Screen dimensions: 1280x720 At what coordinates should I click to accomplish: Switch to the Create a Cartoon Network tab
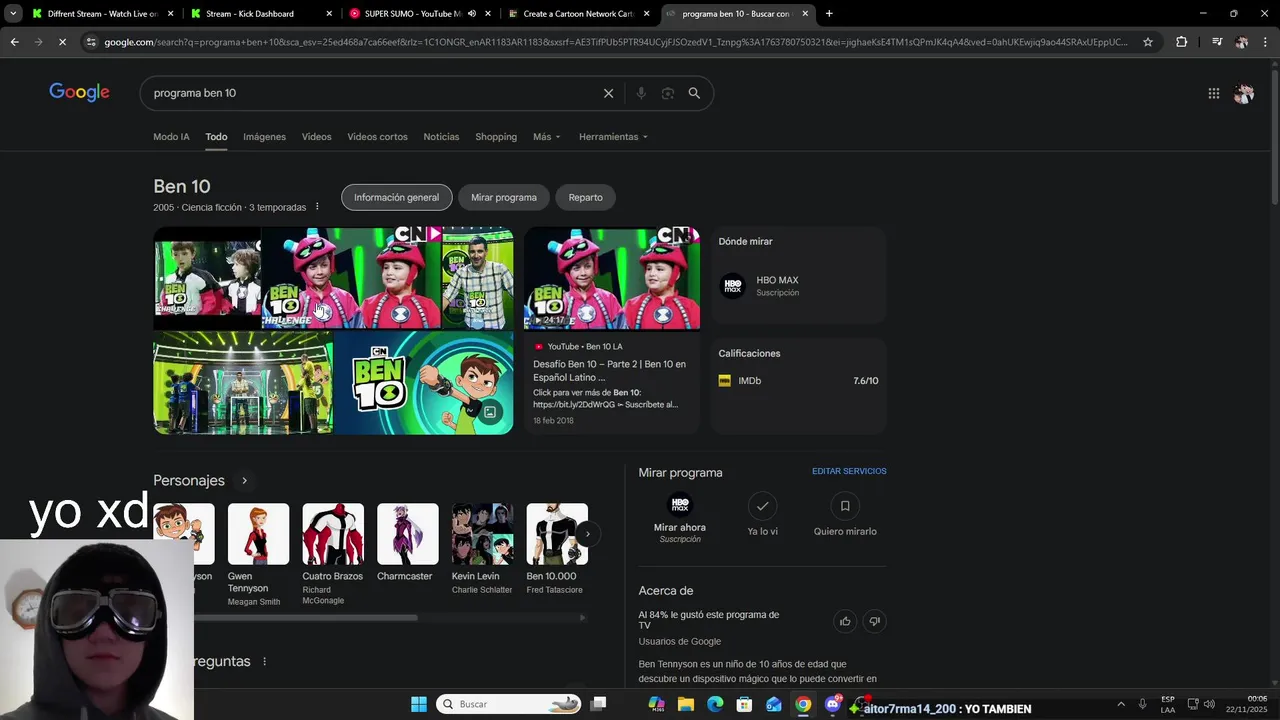[579, 14]
